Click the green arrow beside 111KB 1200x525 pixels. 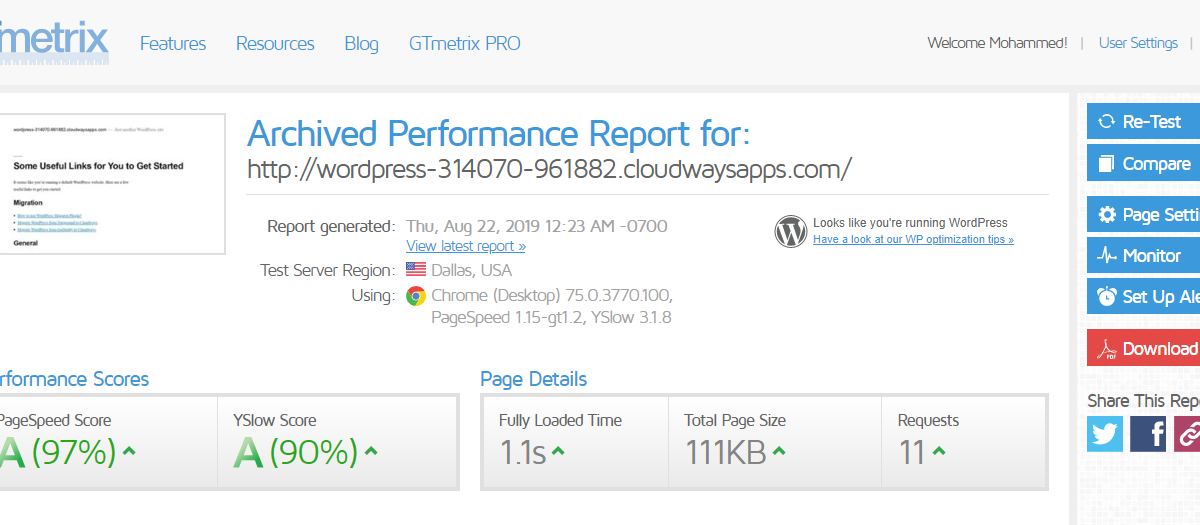coord(779,451)
